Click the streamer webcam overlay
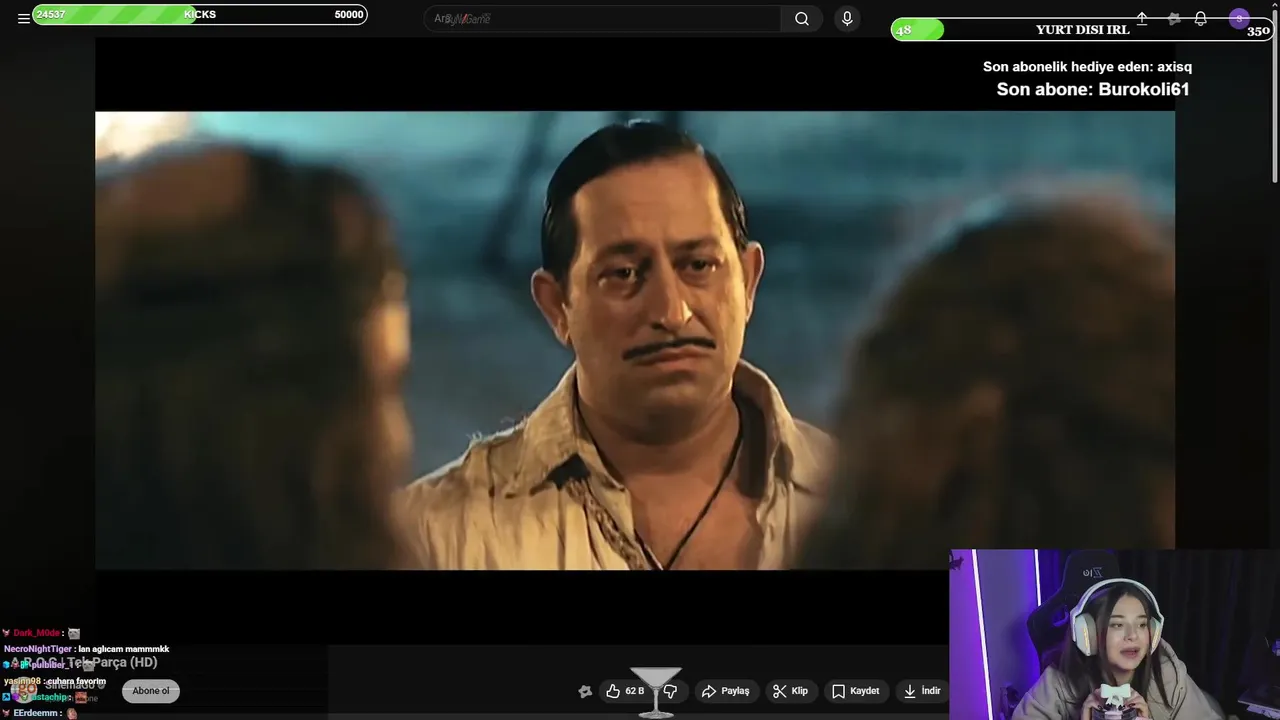Screen dimensions: 1280x720 coord(1114,634)
